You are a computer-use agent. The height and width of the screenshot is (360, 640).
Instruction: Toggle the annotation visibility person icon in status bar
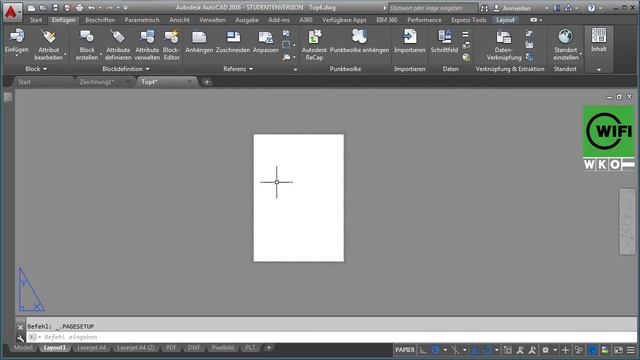pos(520,350)
